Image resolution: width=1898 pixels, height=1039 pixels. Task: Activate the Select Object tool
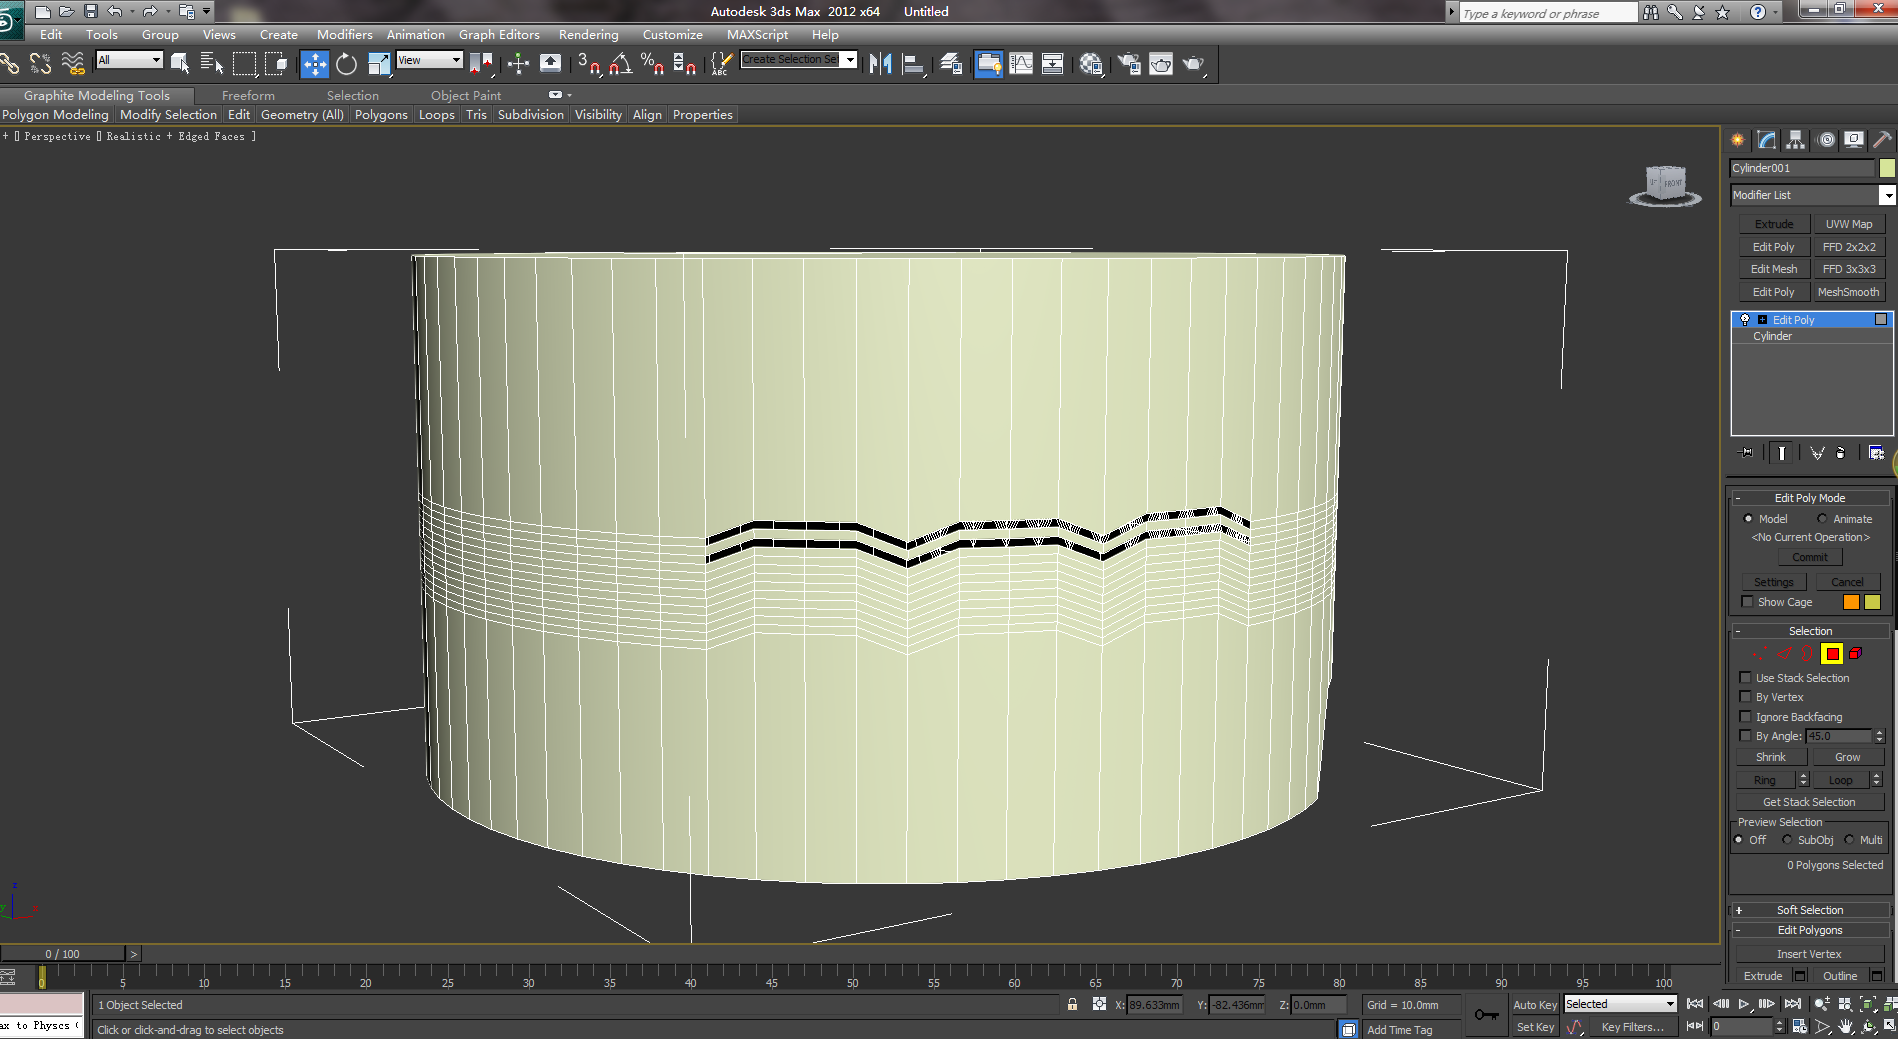(x=180, y=64)
